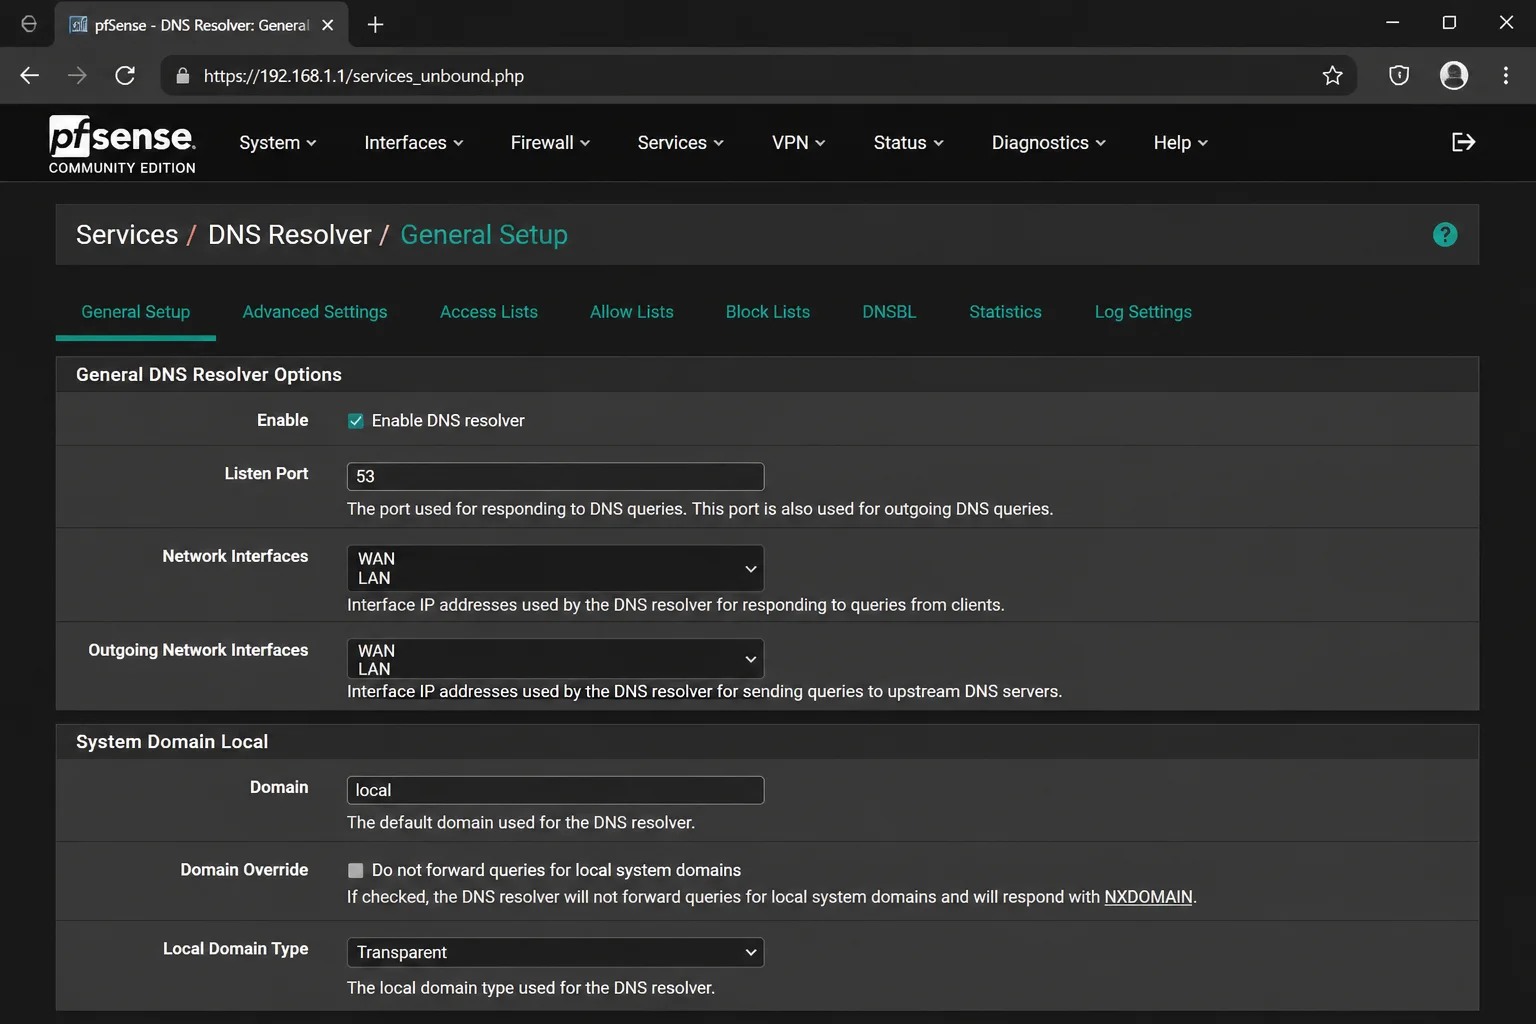
Task: Open a new browser tab with plus
Action: [375, 25]
